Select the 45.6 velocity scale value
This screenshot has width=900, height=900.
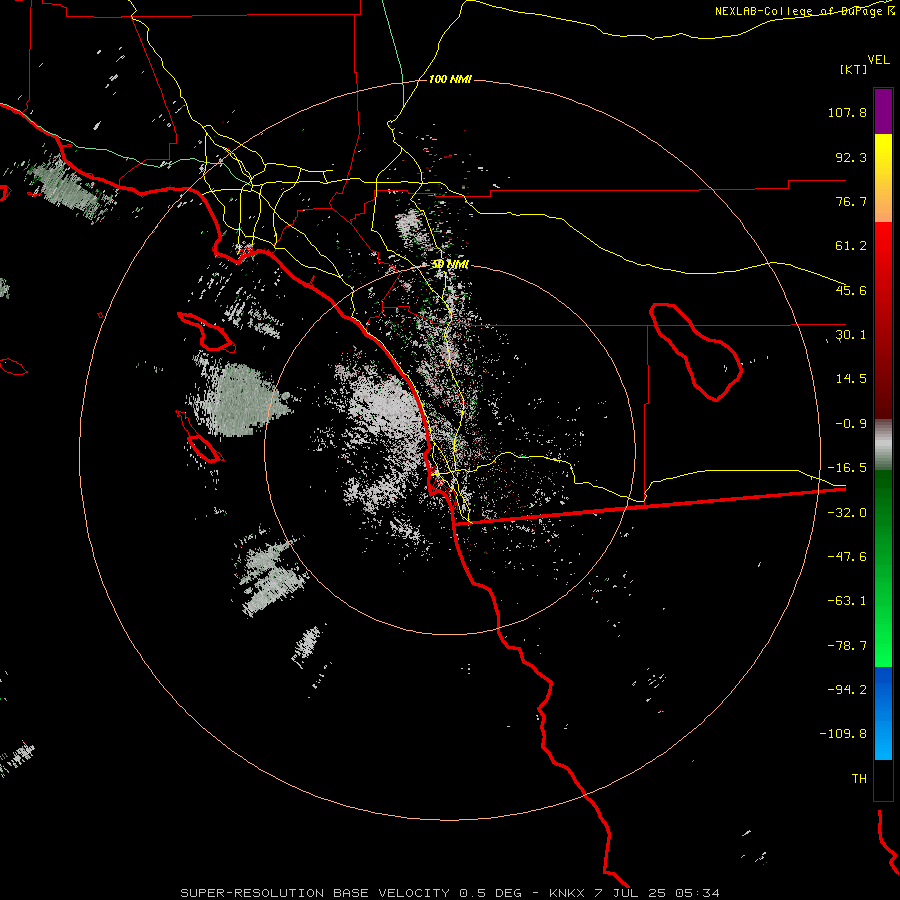tap(851, 290)
